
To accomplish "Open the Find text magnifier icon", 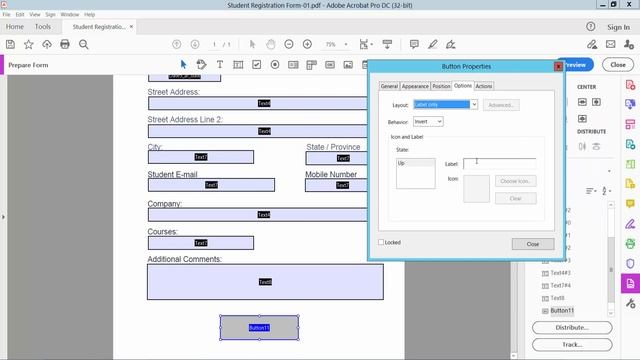I will point(84,44).
